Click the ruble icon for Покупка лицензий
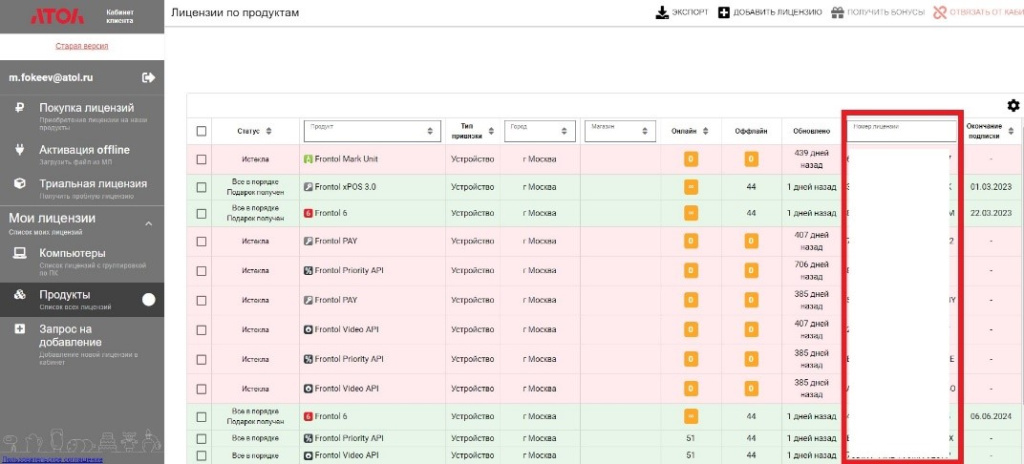This screenshot has height=464, width=1024. 18,108
